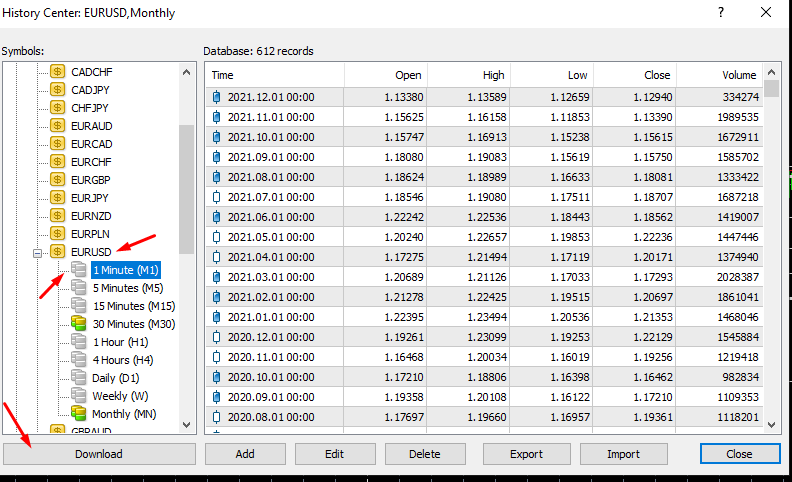The image size is (792, 482).
Task: Click the EURGBP symbol dollar icon
Action: pyautogui.click(x=58, y=179)
